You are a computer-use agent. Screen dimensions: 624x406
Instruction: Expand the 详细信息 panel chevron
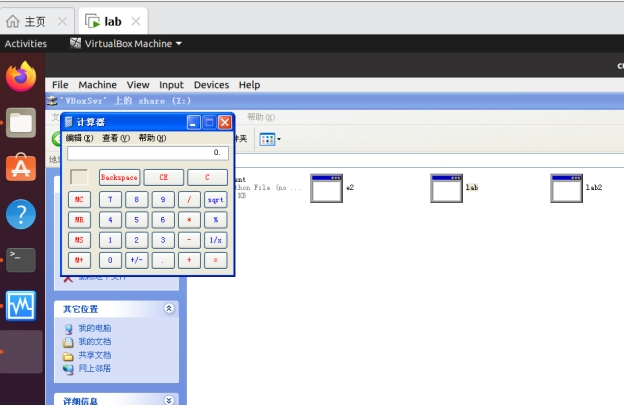coord(169,400)
